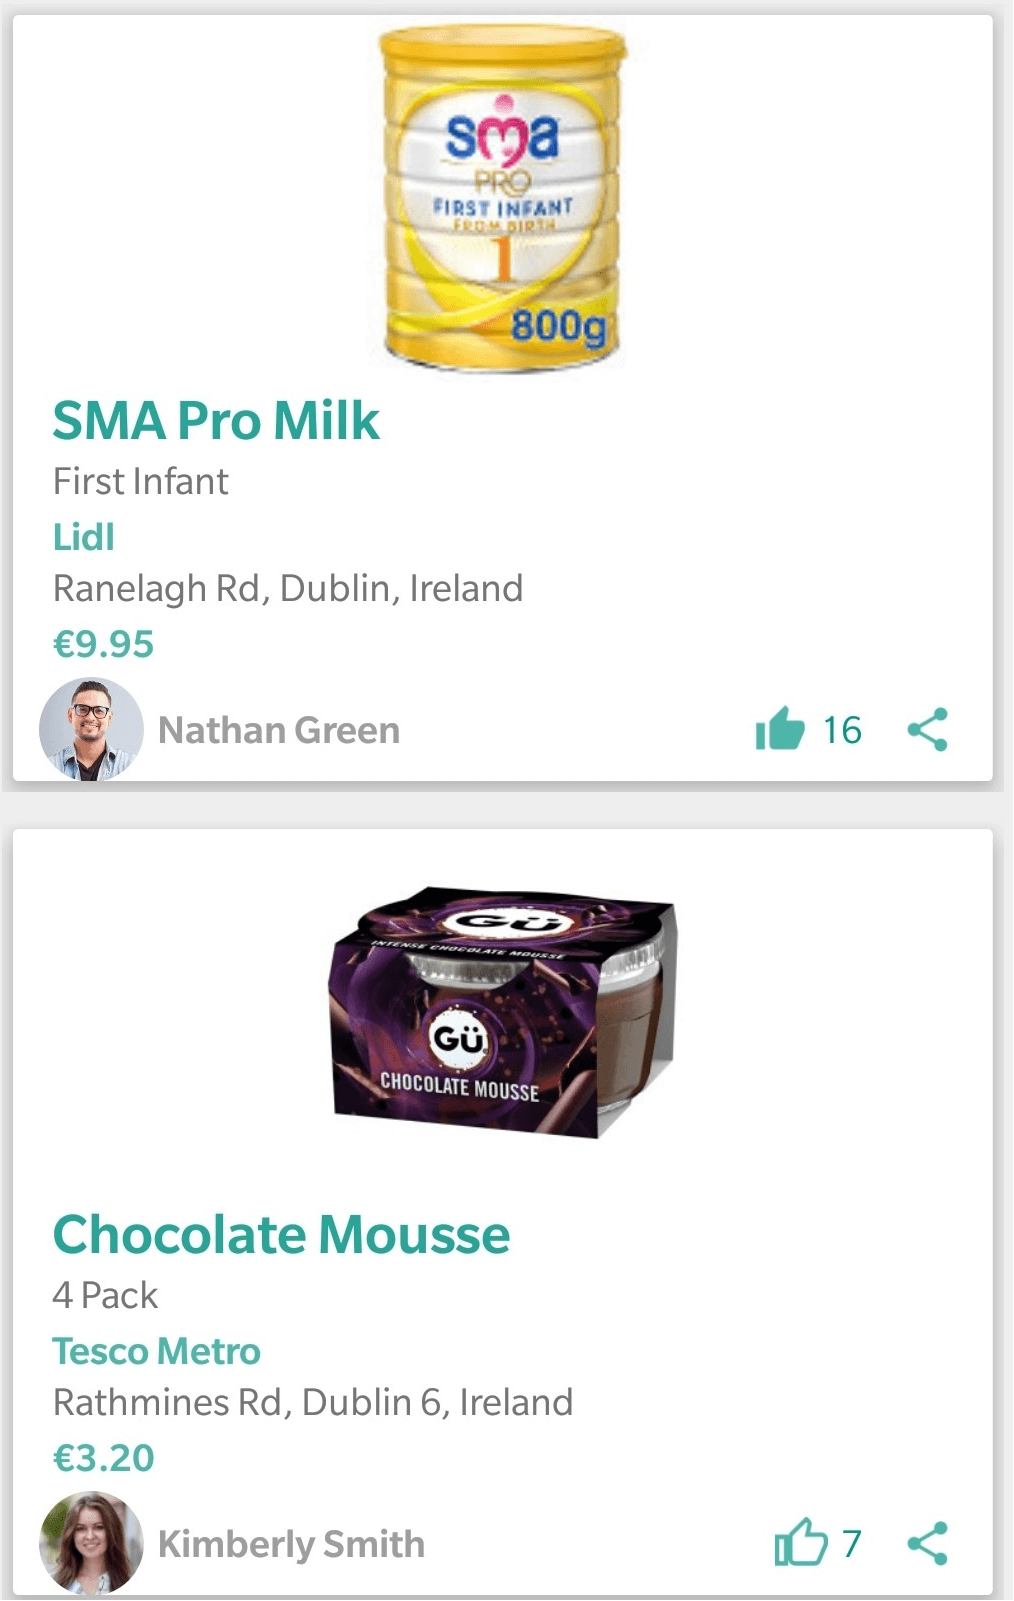
Task: Open the Chocolate Mousse title
Action: (281, 1235)
